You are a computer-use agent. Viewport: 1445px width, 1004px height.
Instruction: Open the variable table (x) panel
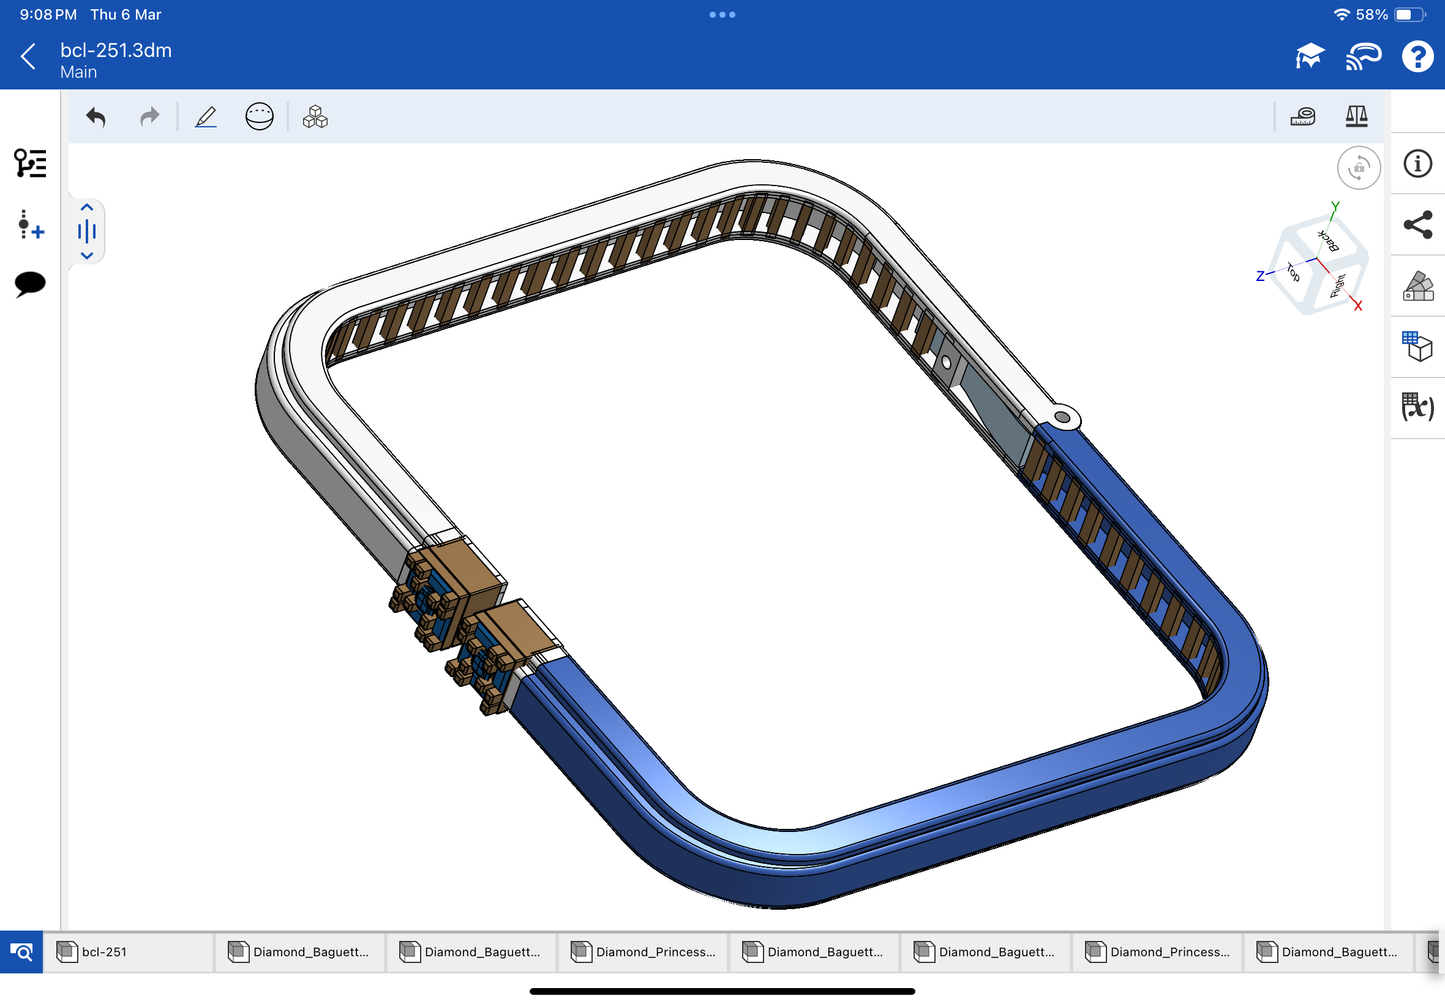click(1418, 407)
